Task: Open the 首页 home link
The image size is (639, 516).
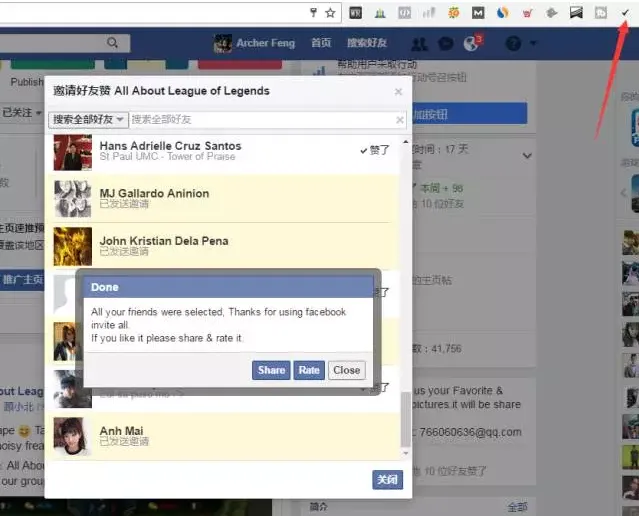Action: (x=321, y=43)
